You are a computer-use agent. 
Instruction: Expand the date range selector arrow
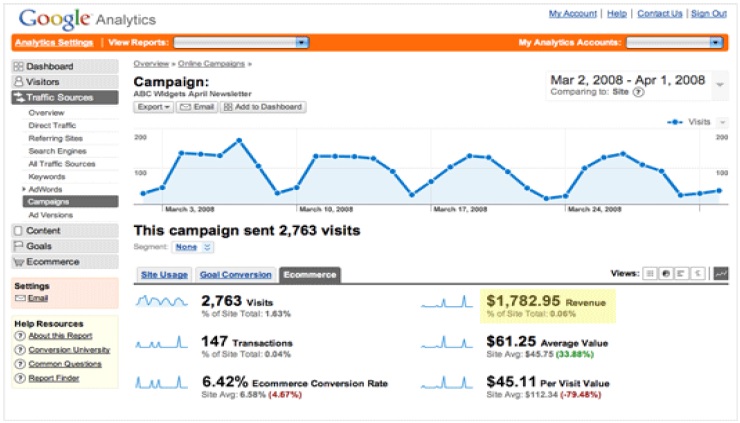pyautogui.click(x=720, y=84)
